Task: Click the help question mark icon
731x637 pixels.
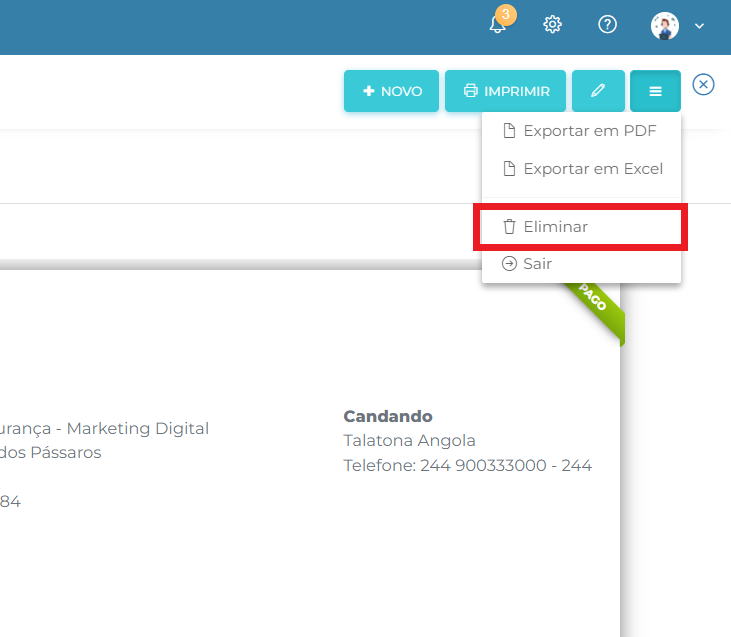Action: 607,24
